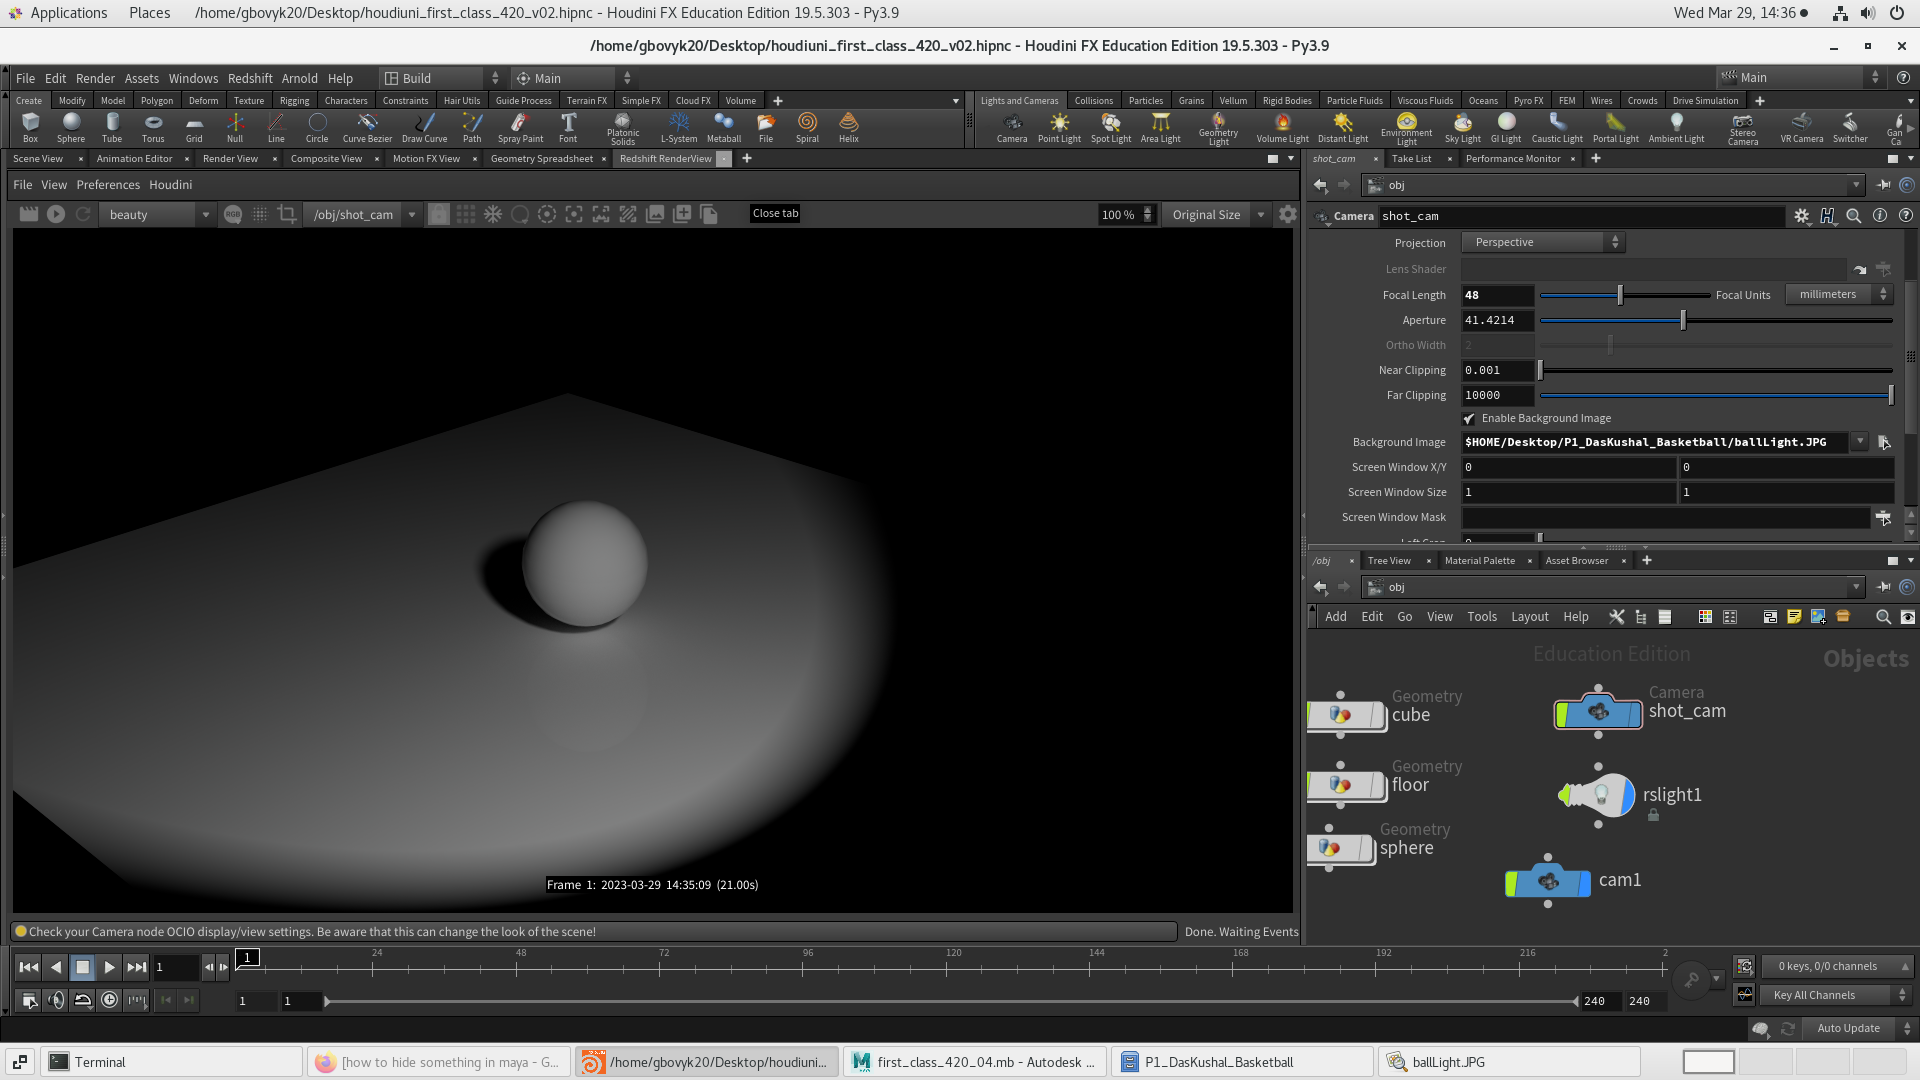This screenshot has width=1920, height=1080.
Task: Open Focal Units millimeters dropdown
Action: click(1840, 295)
